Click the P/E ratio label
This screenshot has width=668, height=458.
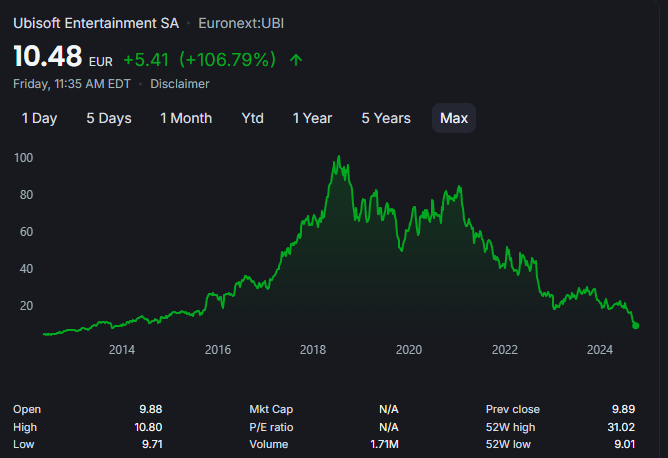click(271, 427)
